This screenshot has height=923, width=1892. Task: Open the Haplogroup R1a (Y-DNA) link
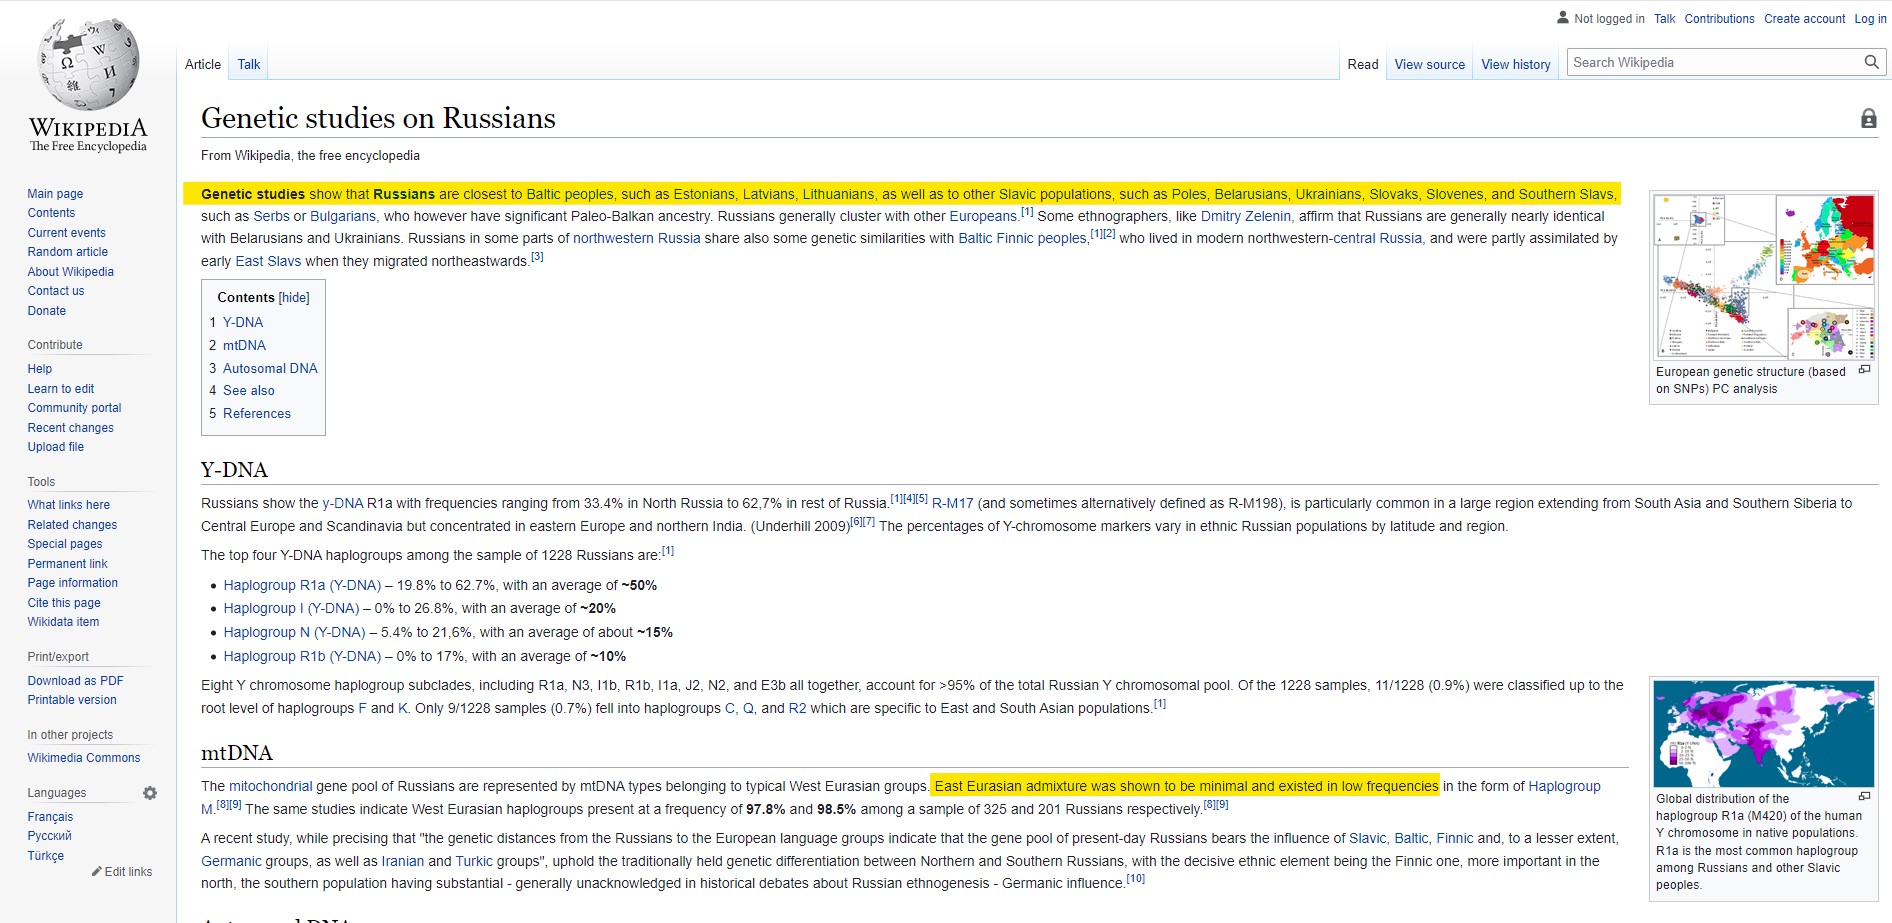(302, 586)
